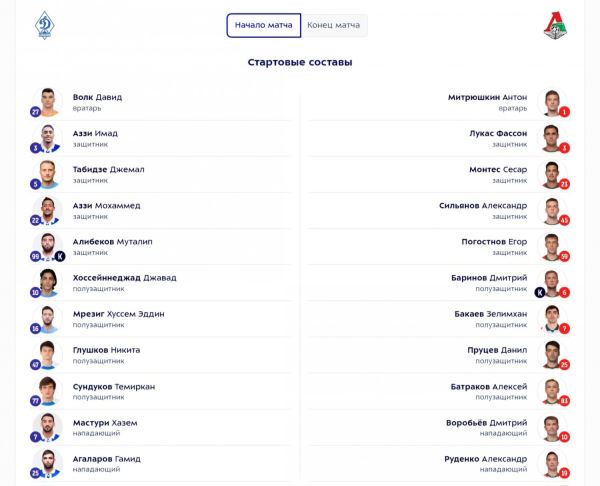Click the Dynamo club logo
600x486 pixels.
coord(44,25)
